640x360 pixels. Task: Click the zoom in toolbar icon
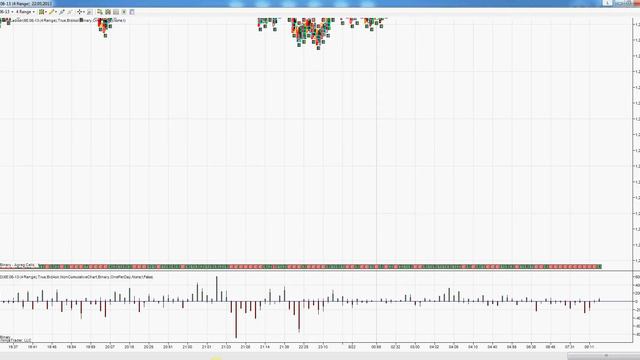coord(62,12)
